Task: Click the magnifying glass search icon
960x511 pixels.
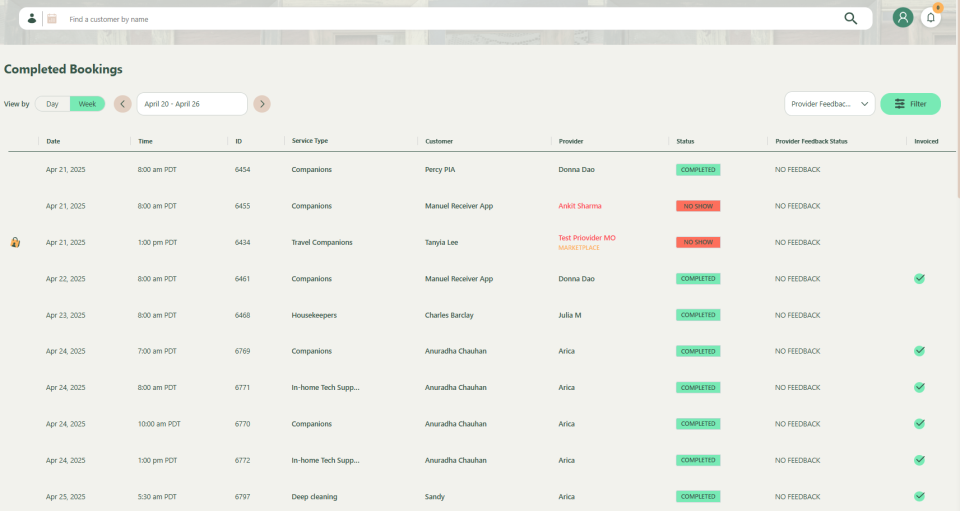Action: (851, 18)
